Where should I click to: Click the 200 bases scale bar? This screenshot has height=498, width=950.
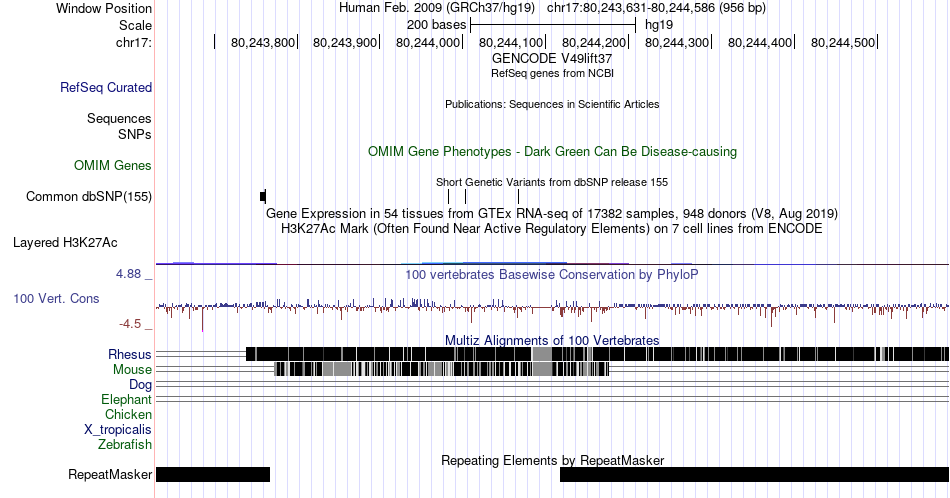point(553,25)
